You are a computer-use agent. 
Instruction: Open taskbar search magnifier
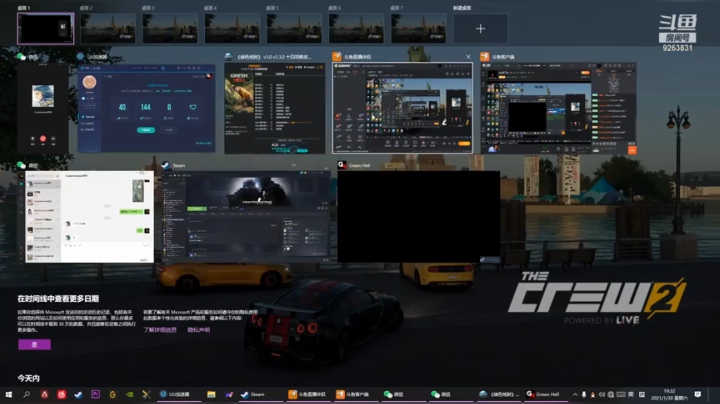[x=26, y=394]
